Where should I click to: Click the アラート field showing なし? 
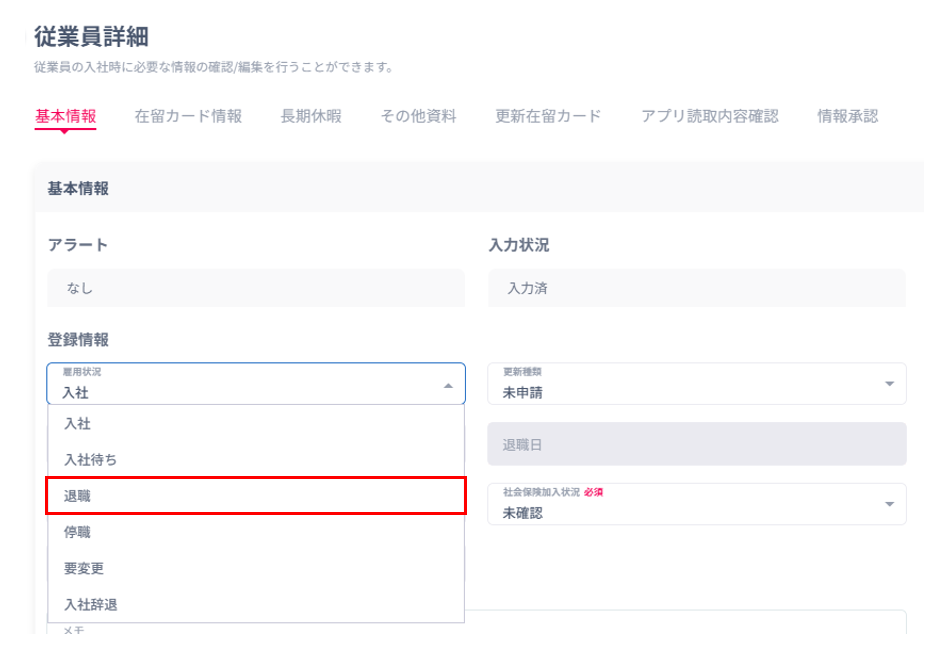256,289
